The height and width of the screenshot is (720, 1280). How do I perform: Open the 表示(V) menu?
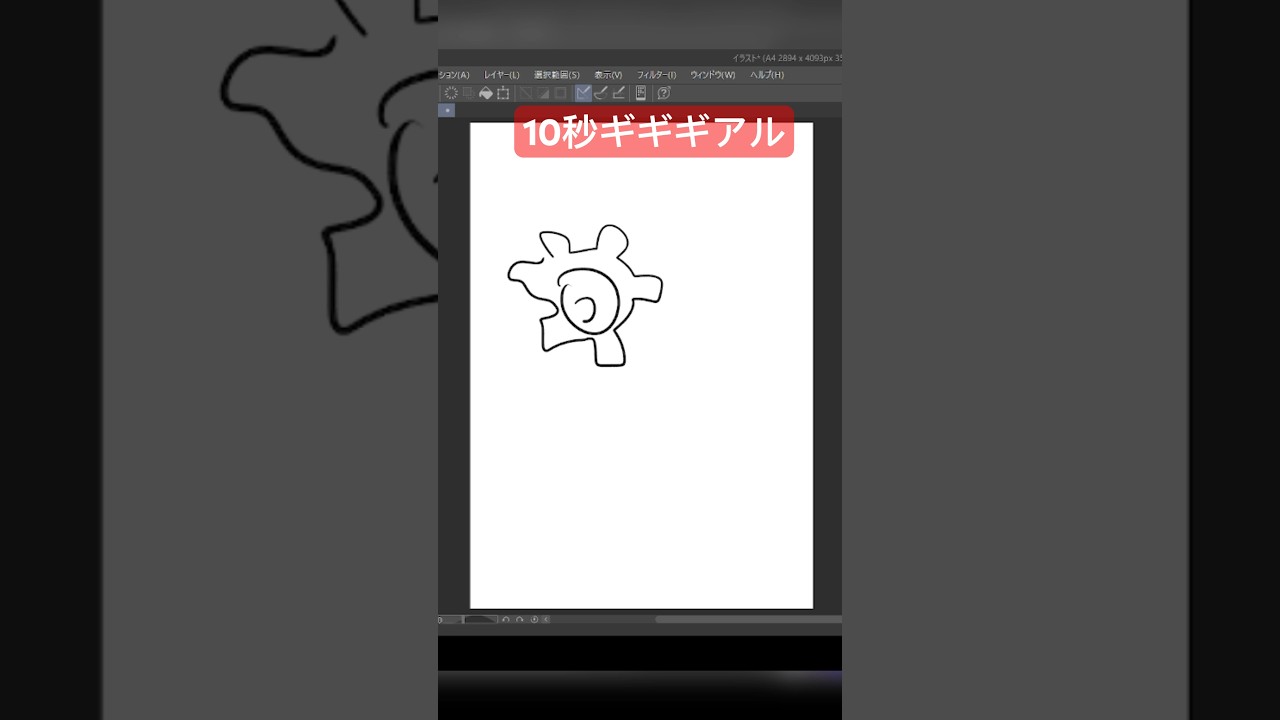607,74
